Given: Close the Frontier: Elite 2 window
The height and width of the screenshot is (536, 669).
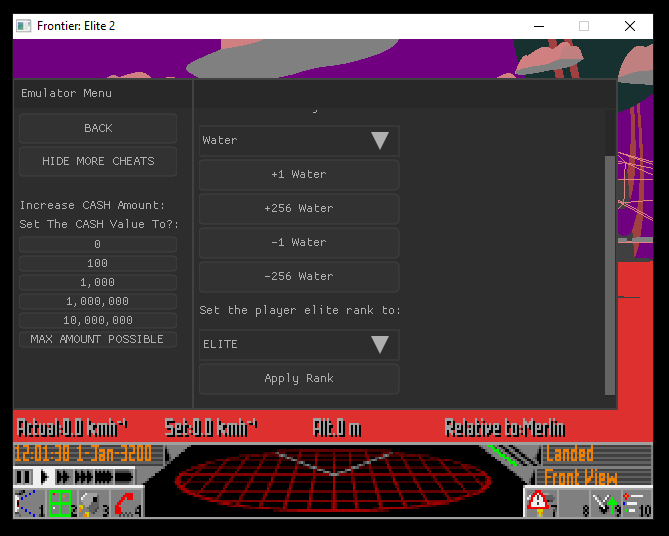Looking at the screenshot, I should click(630, 26).
